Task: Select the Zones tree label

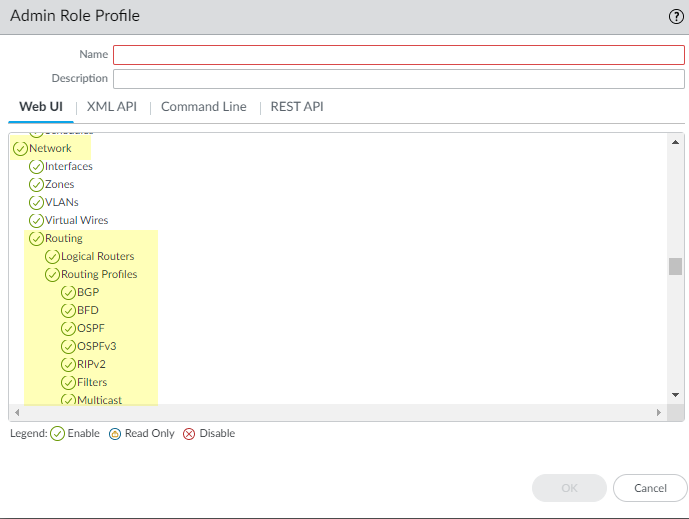Action: (x=59, y=185)
